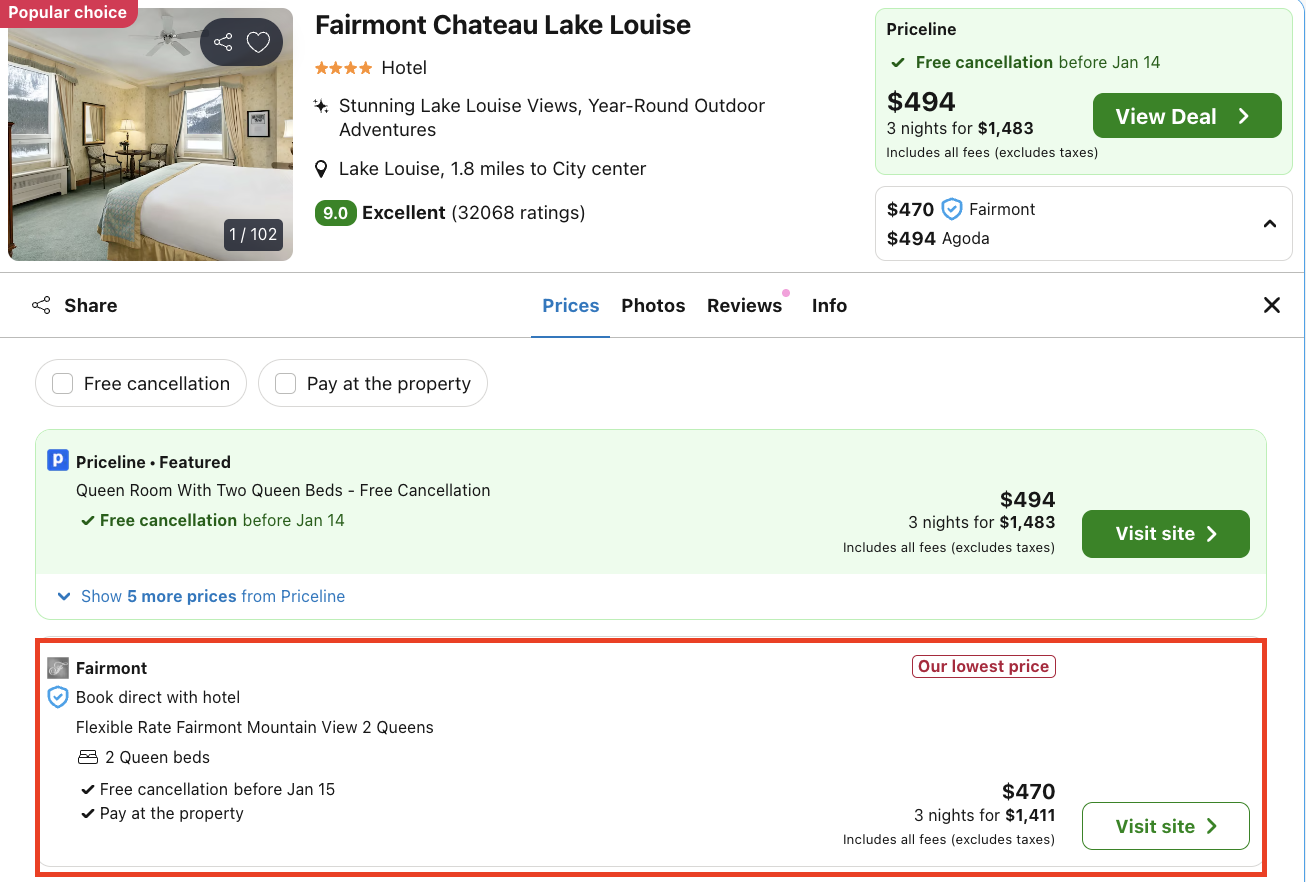
Task: Click the book direct shield icon
Action: pos(58,697)
